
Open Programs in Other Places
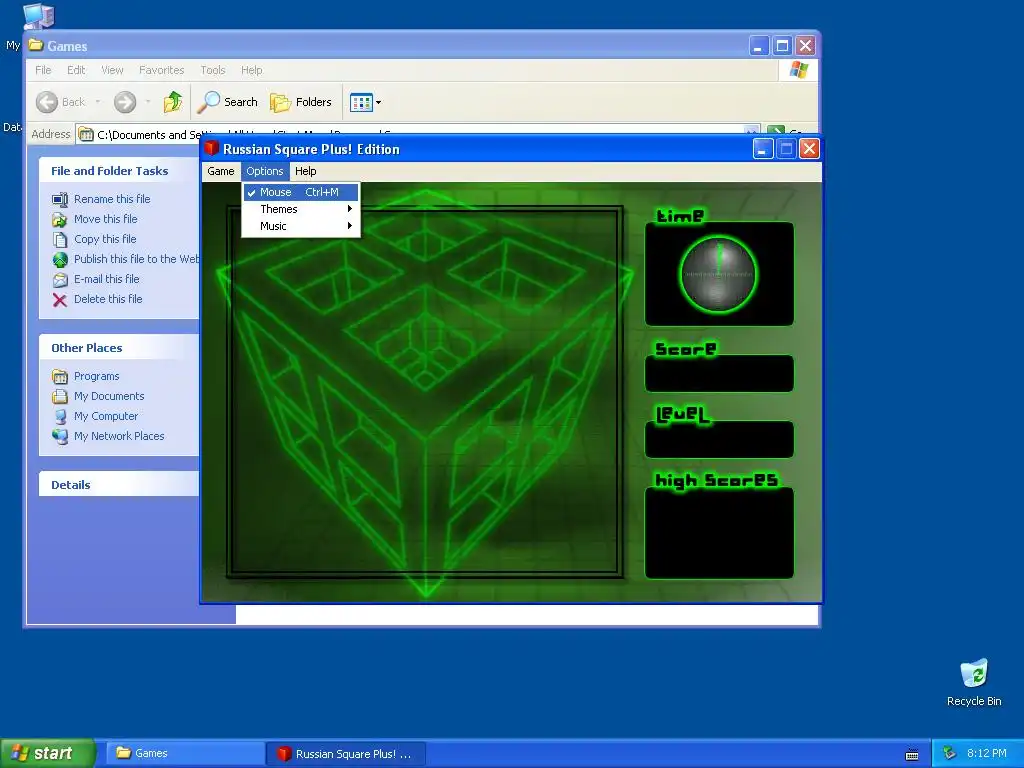pos(97,376)
